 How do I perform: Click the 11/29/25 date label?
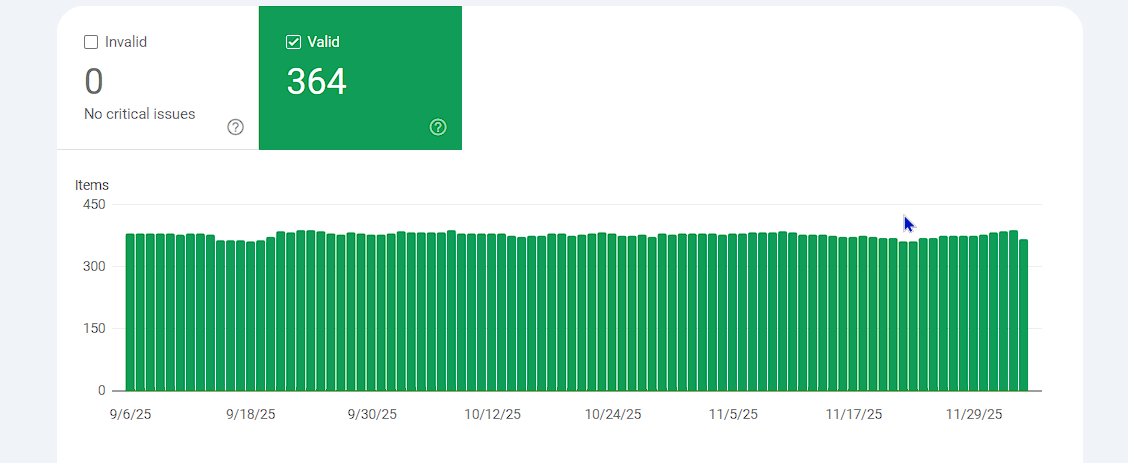tap(974, 415)
